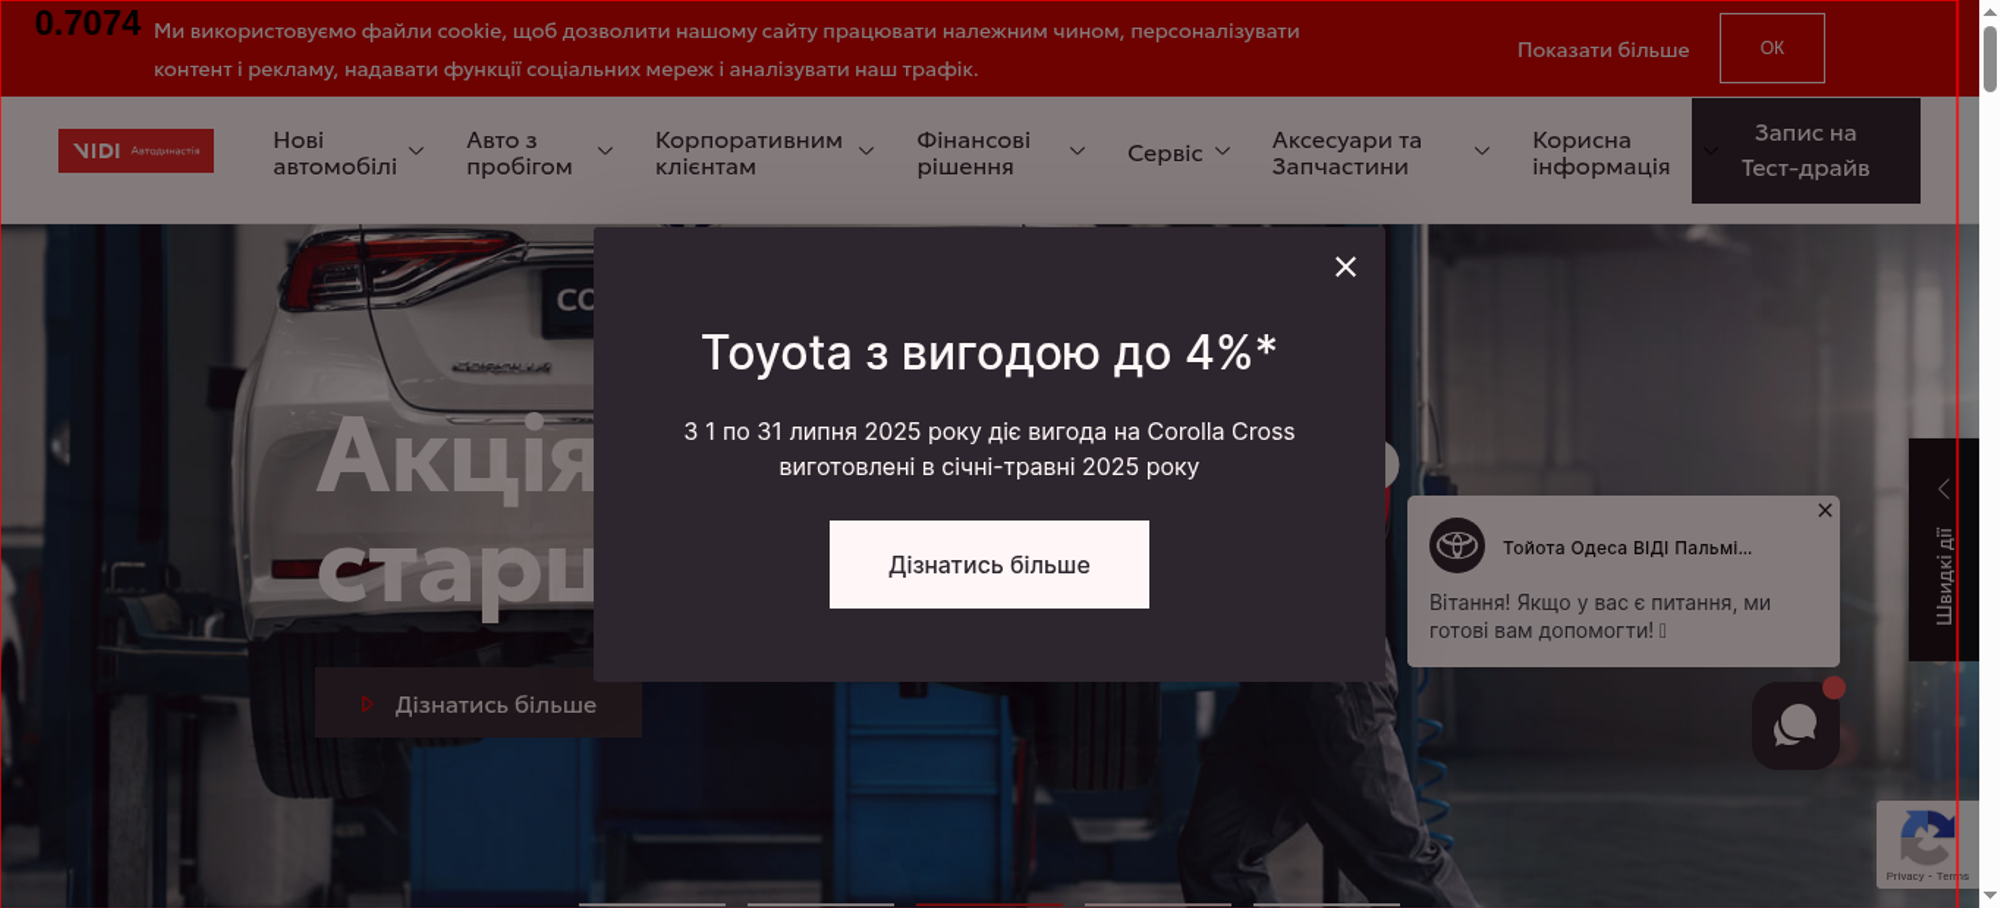2000x908 pixels.
Task: Expand Авто з пробігом dropdown chevron
Action: click(605, 152)
